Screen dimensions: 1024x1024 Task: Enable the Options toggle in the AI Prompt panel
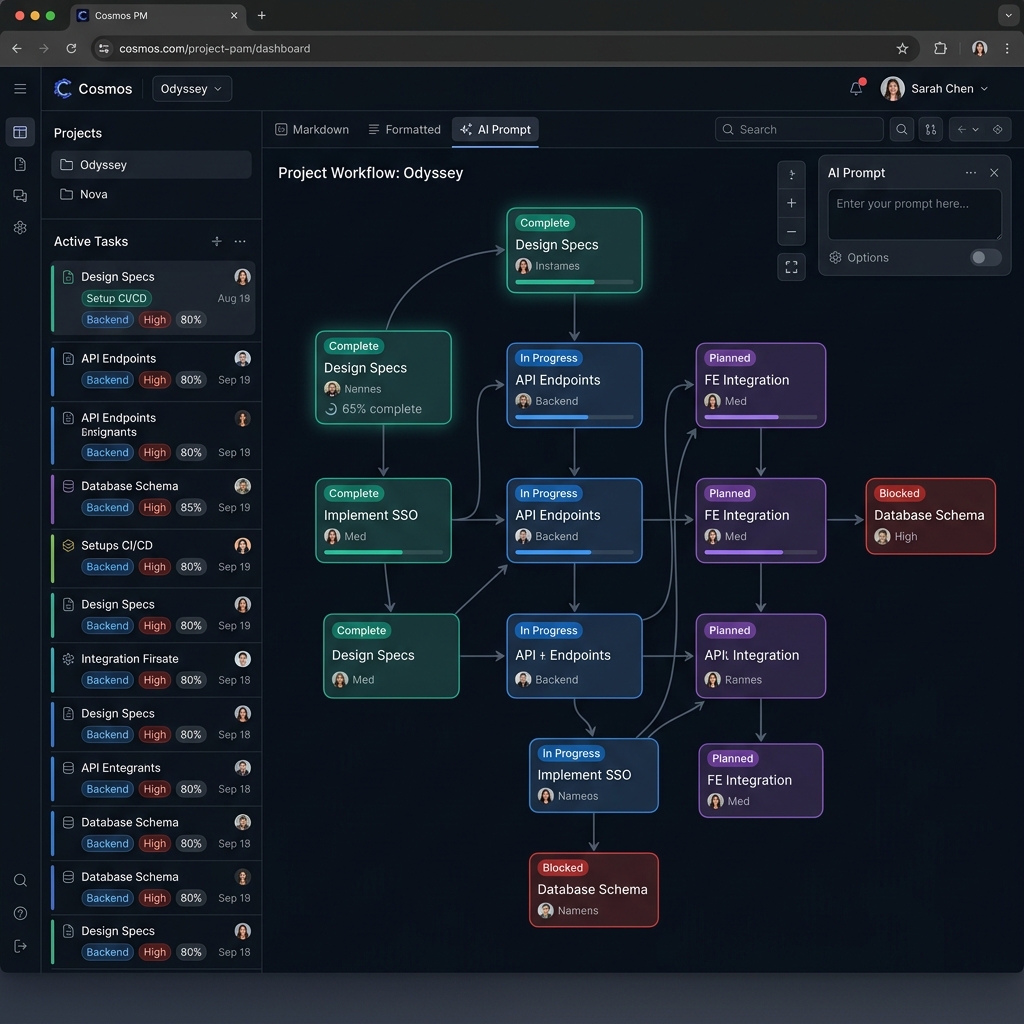tap(984, 257)
